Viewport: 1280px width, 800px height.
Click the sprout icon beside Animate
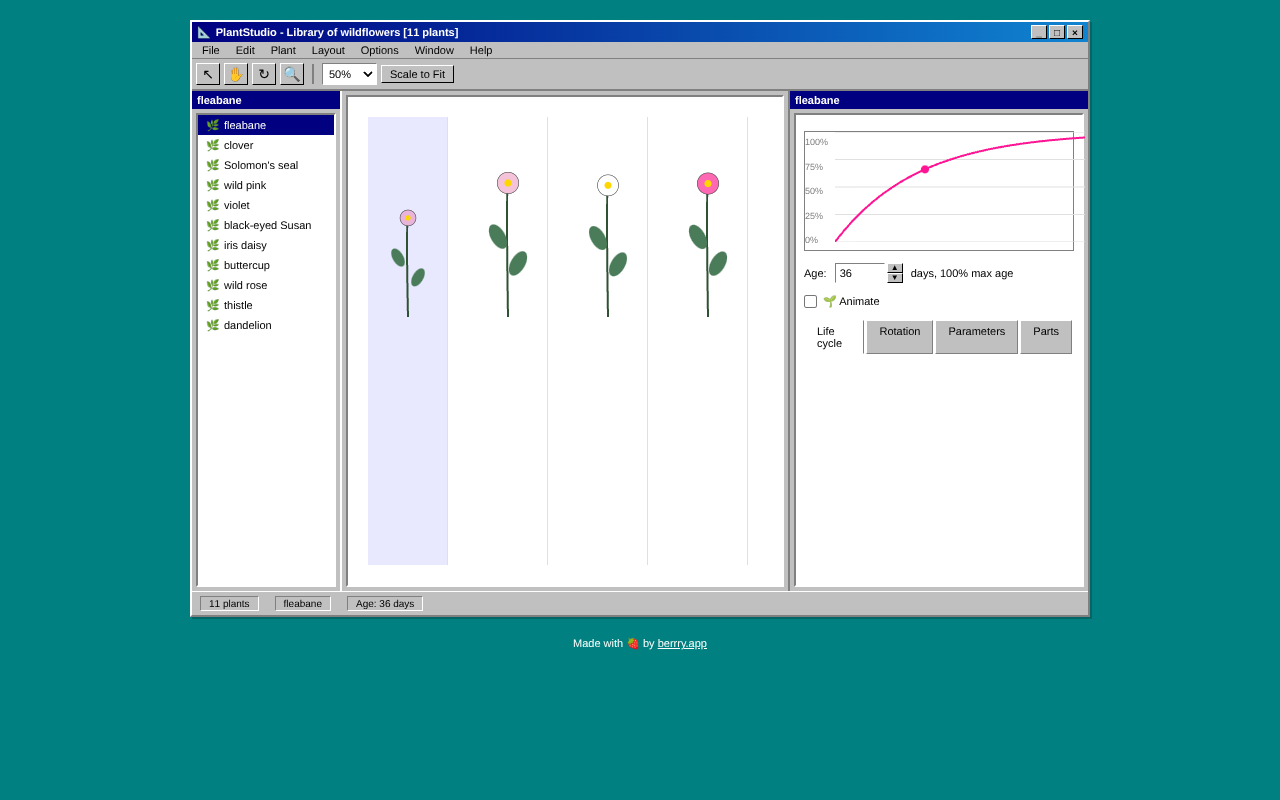point(828,300)
